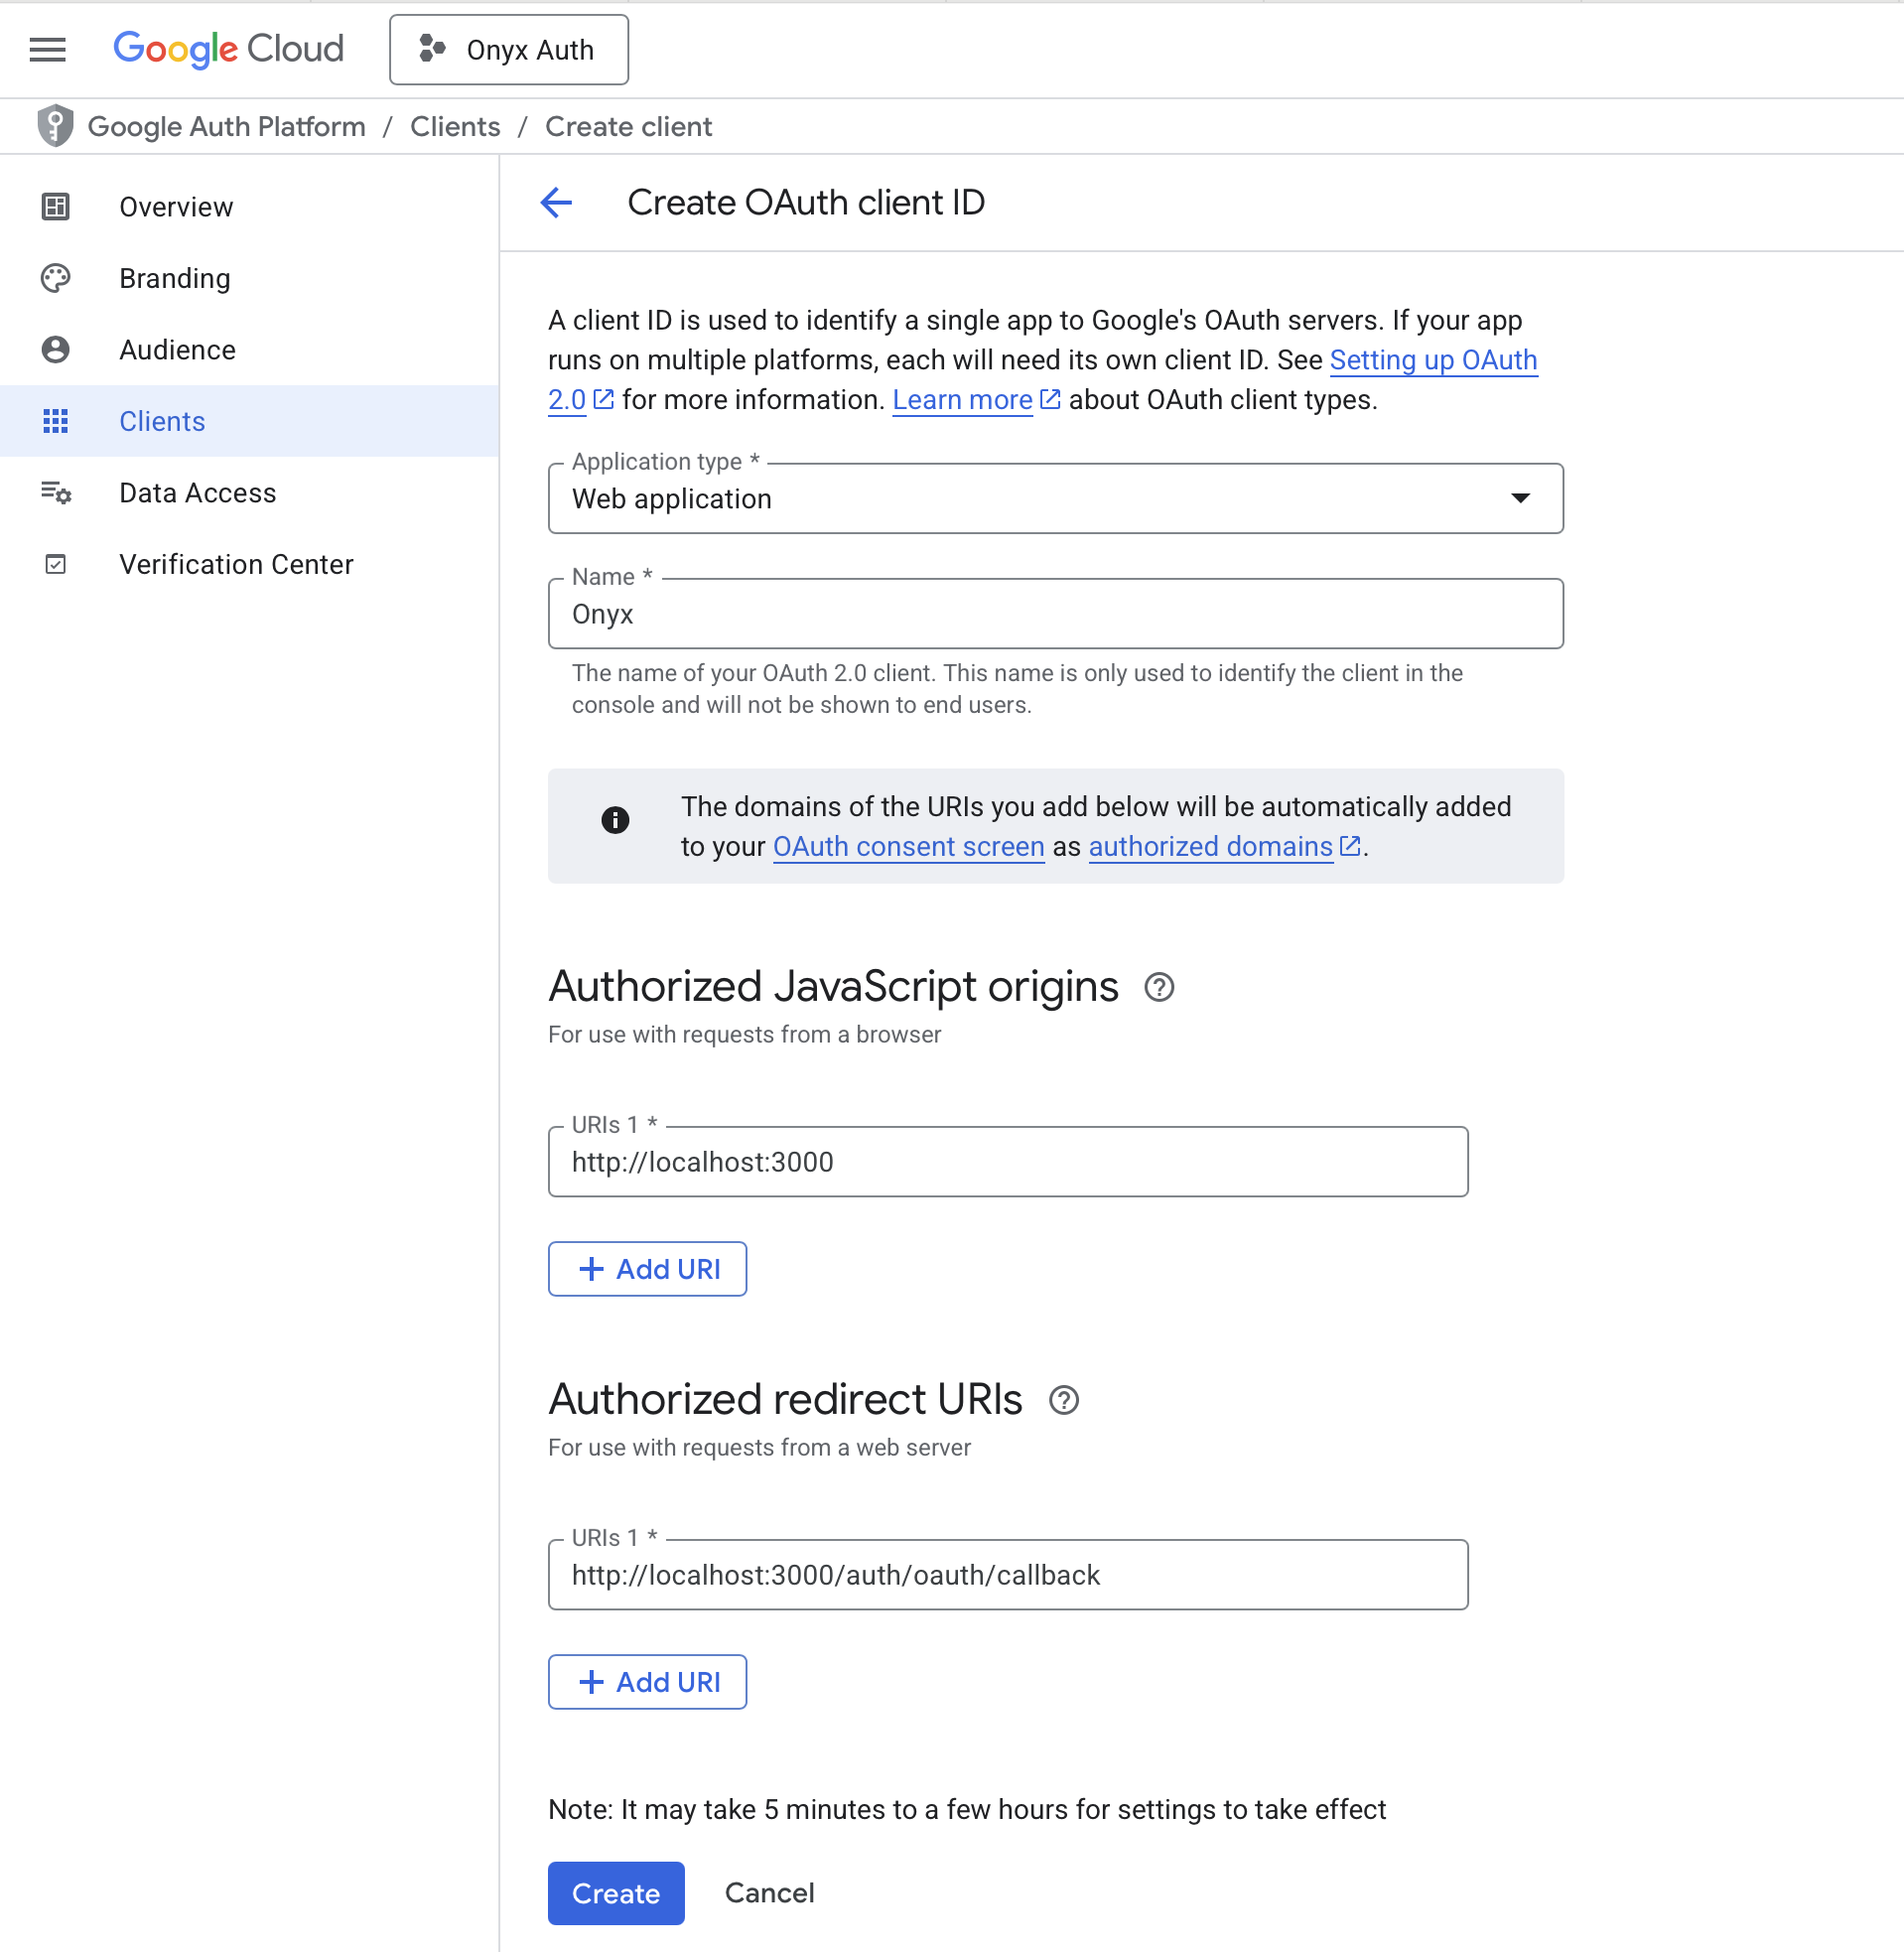Select Google Auth Platform in breadcrumb
Viewport: 1904px width, 1952px height.
pos(227,126)
